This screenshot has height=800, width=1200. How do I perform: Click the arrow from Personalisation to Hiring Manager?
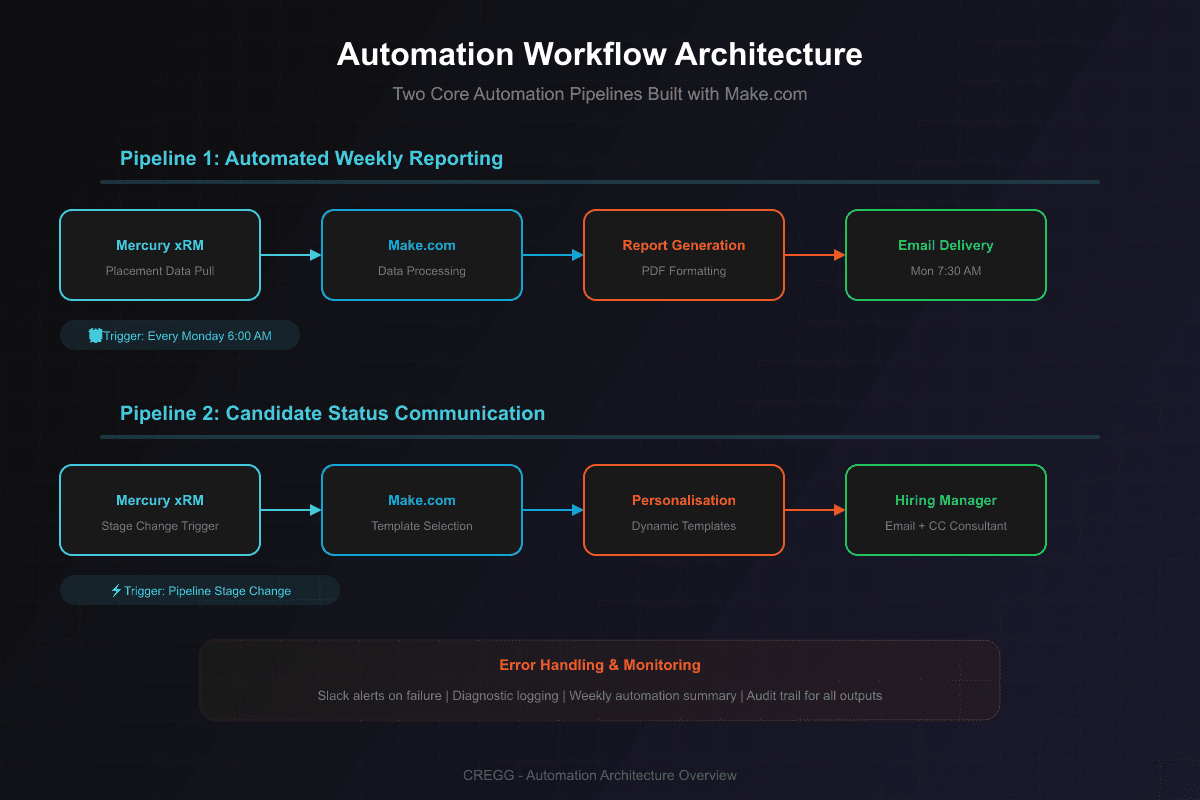[x=815, y=510]
